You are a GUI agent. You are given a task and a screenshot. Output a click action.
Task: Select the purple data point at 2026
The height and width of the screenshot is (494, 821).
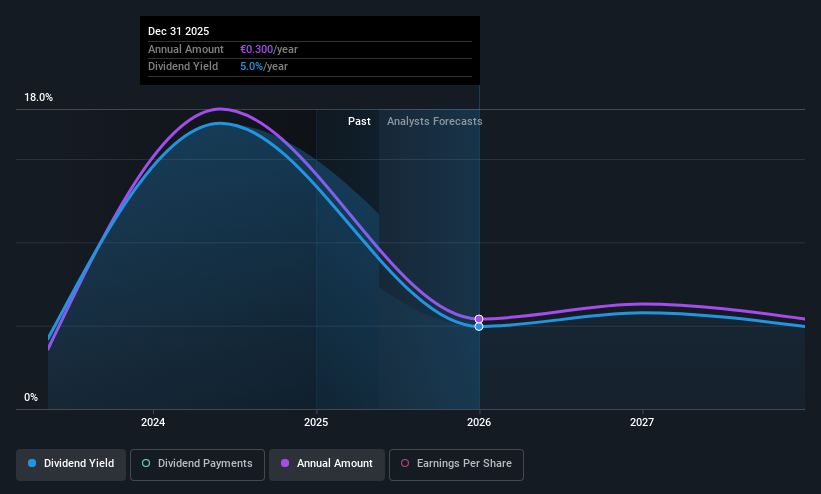tap(479, 319)
